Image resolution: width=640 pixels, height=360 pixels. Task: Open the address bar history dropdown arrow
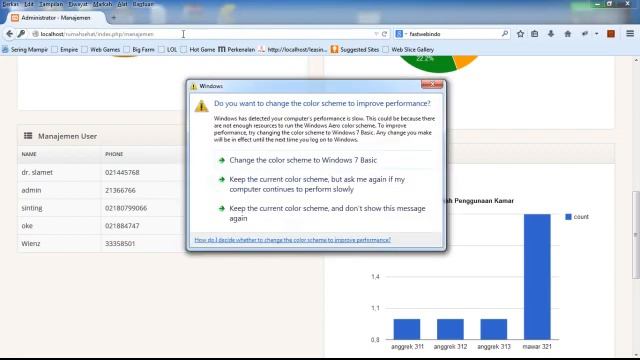(x=376, y=34)
